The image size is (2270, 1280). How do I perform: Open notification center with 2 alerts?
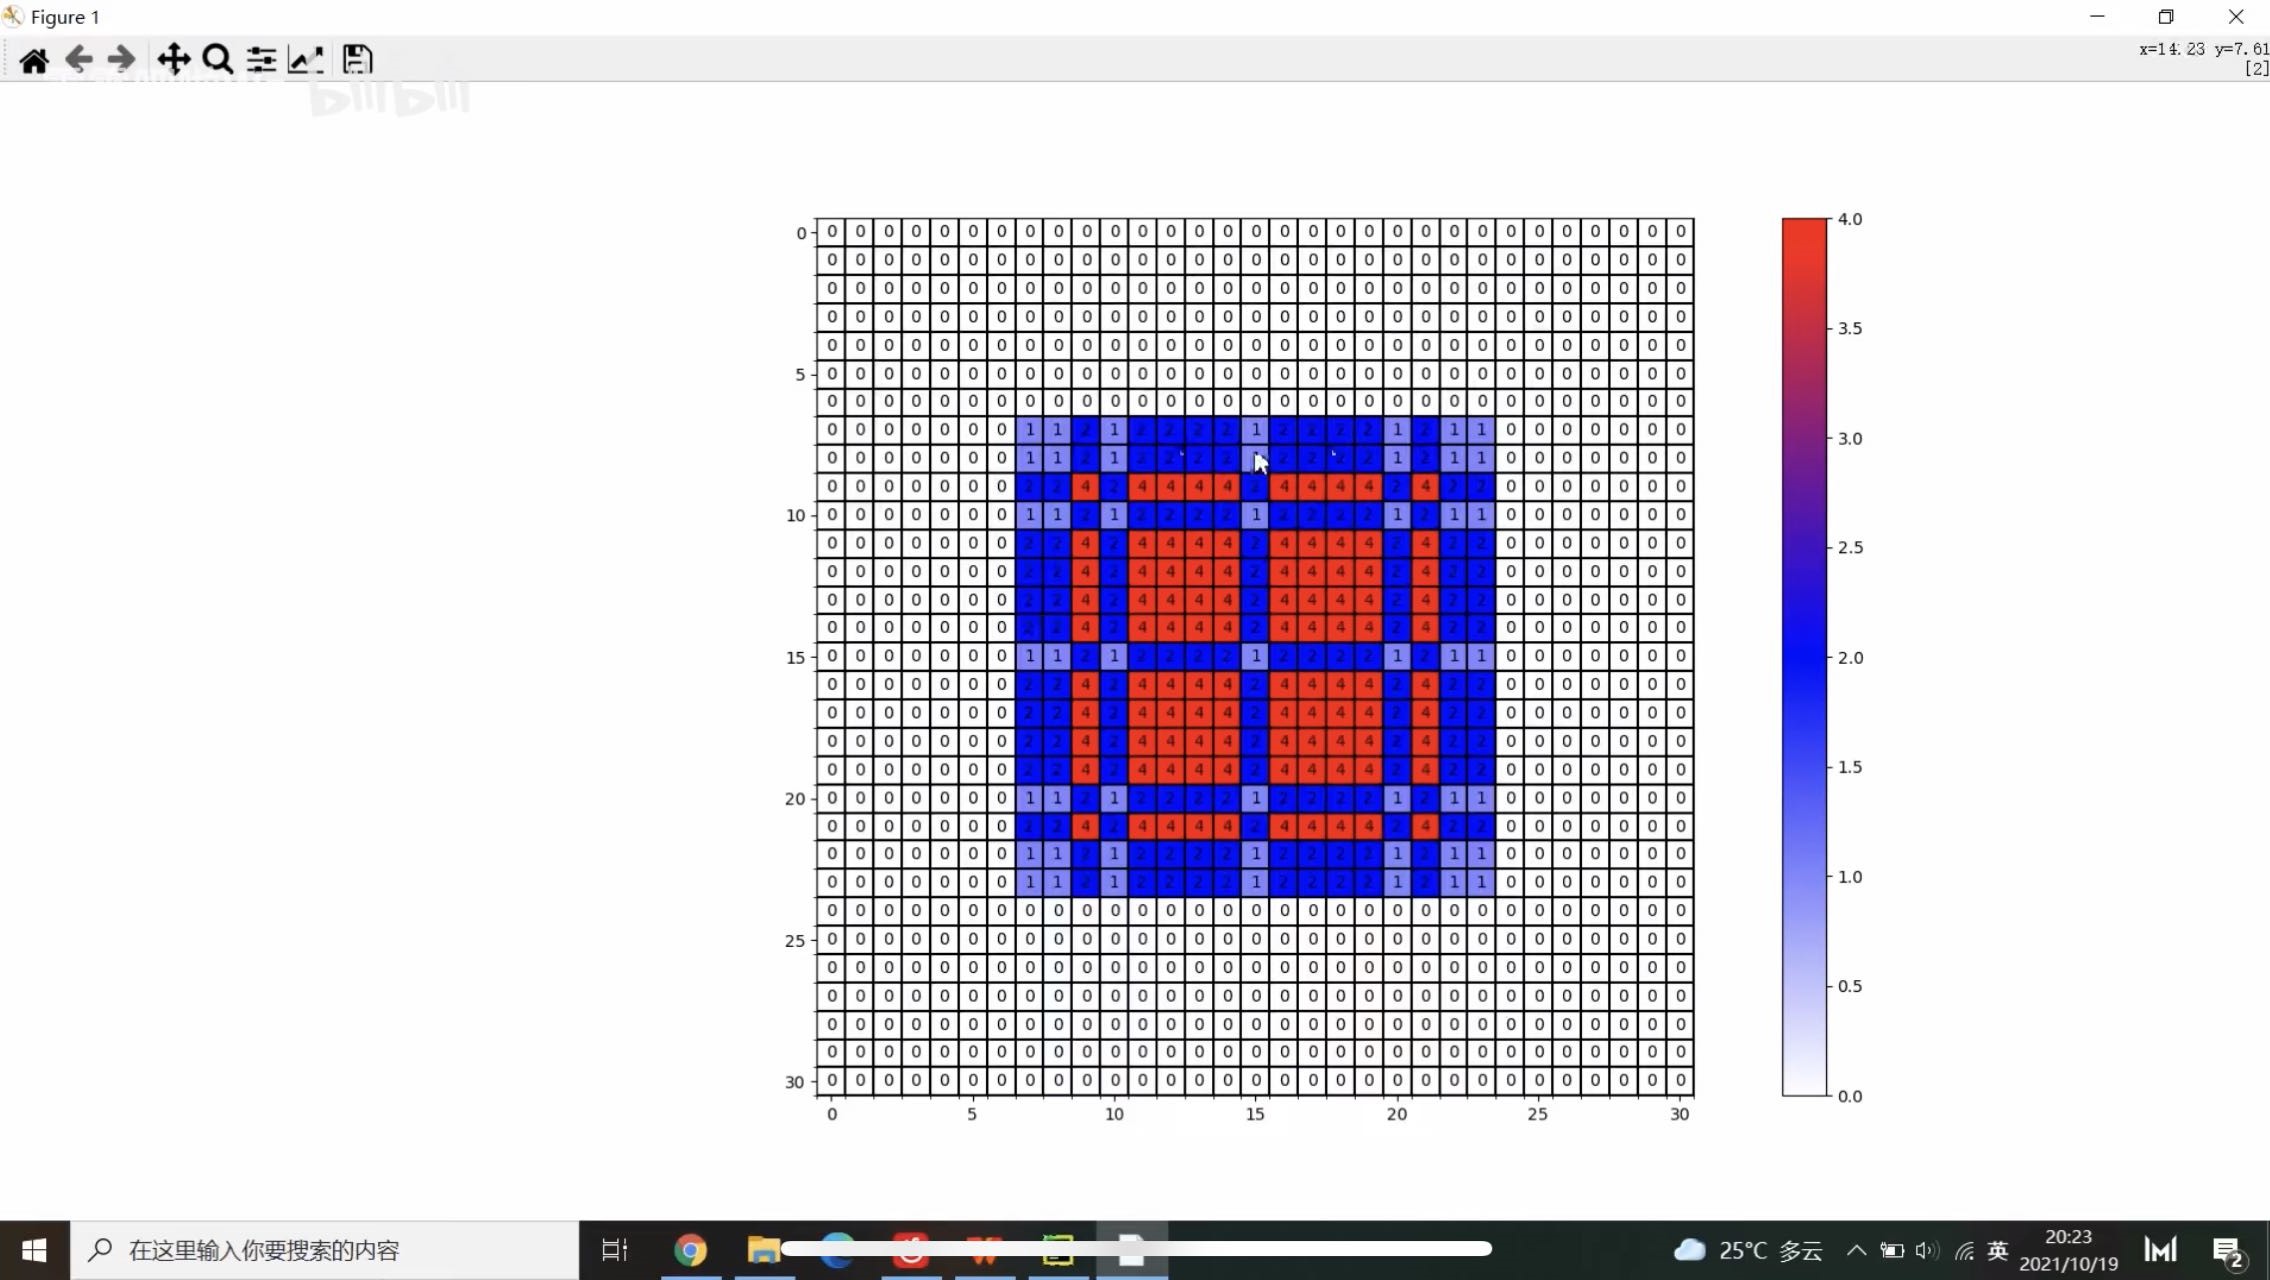[2228, 1250]
